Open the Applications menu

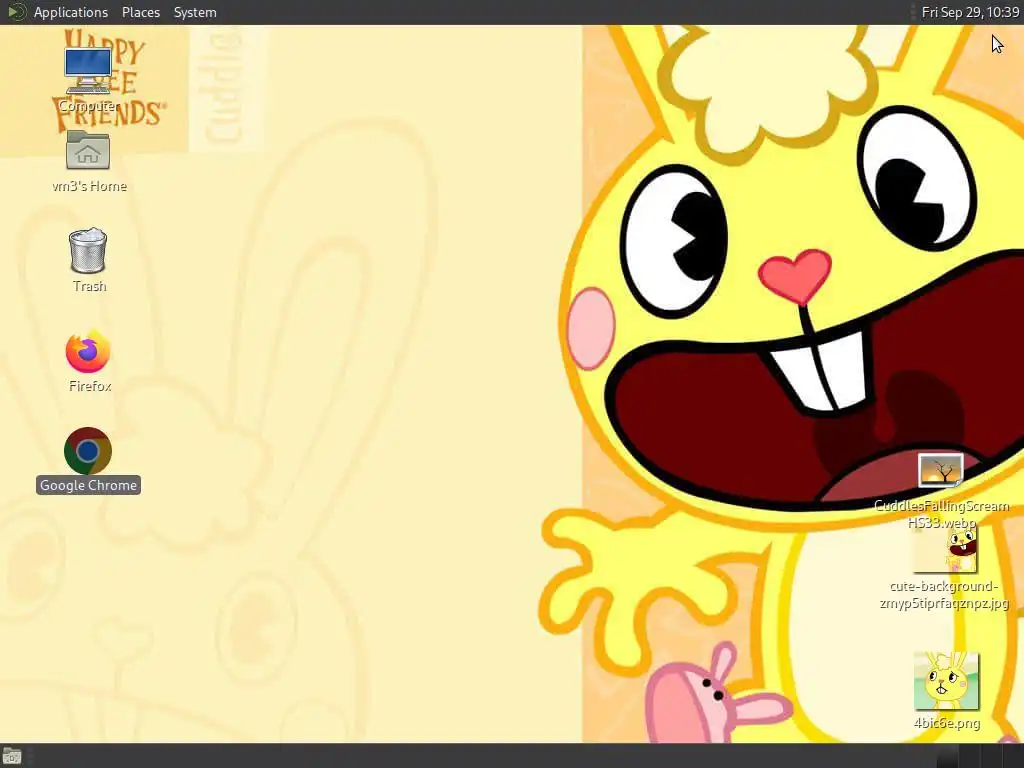tap(71, 12)
